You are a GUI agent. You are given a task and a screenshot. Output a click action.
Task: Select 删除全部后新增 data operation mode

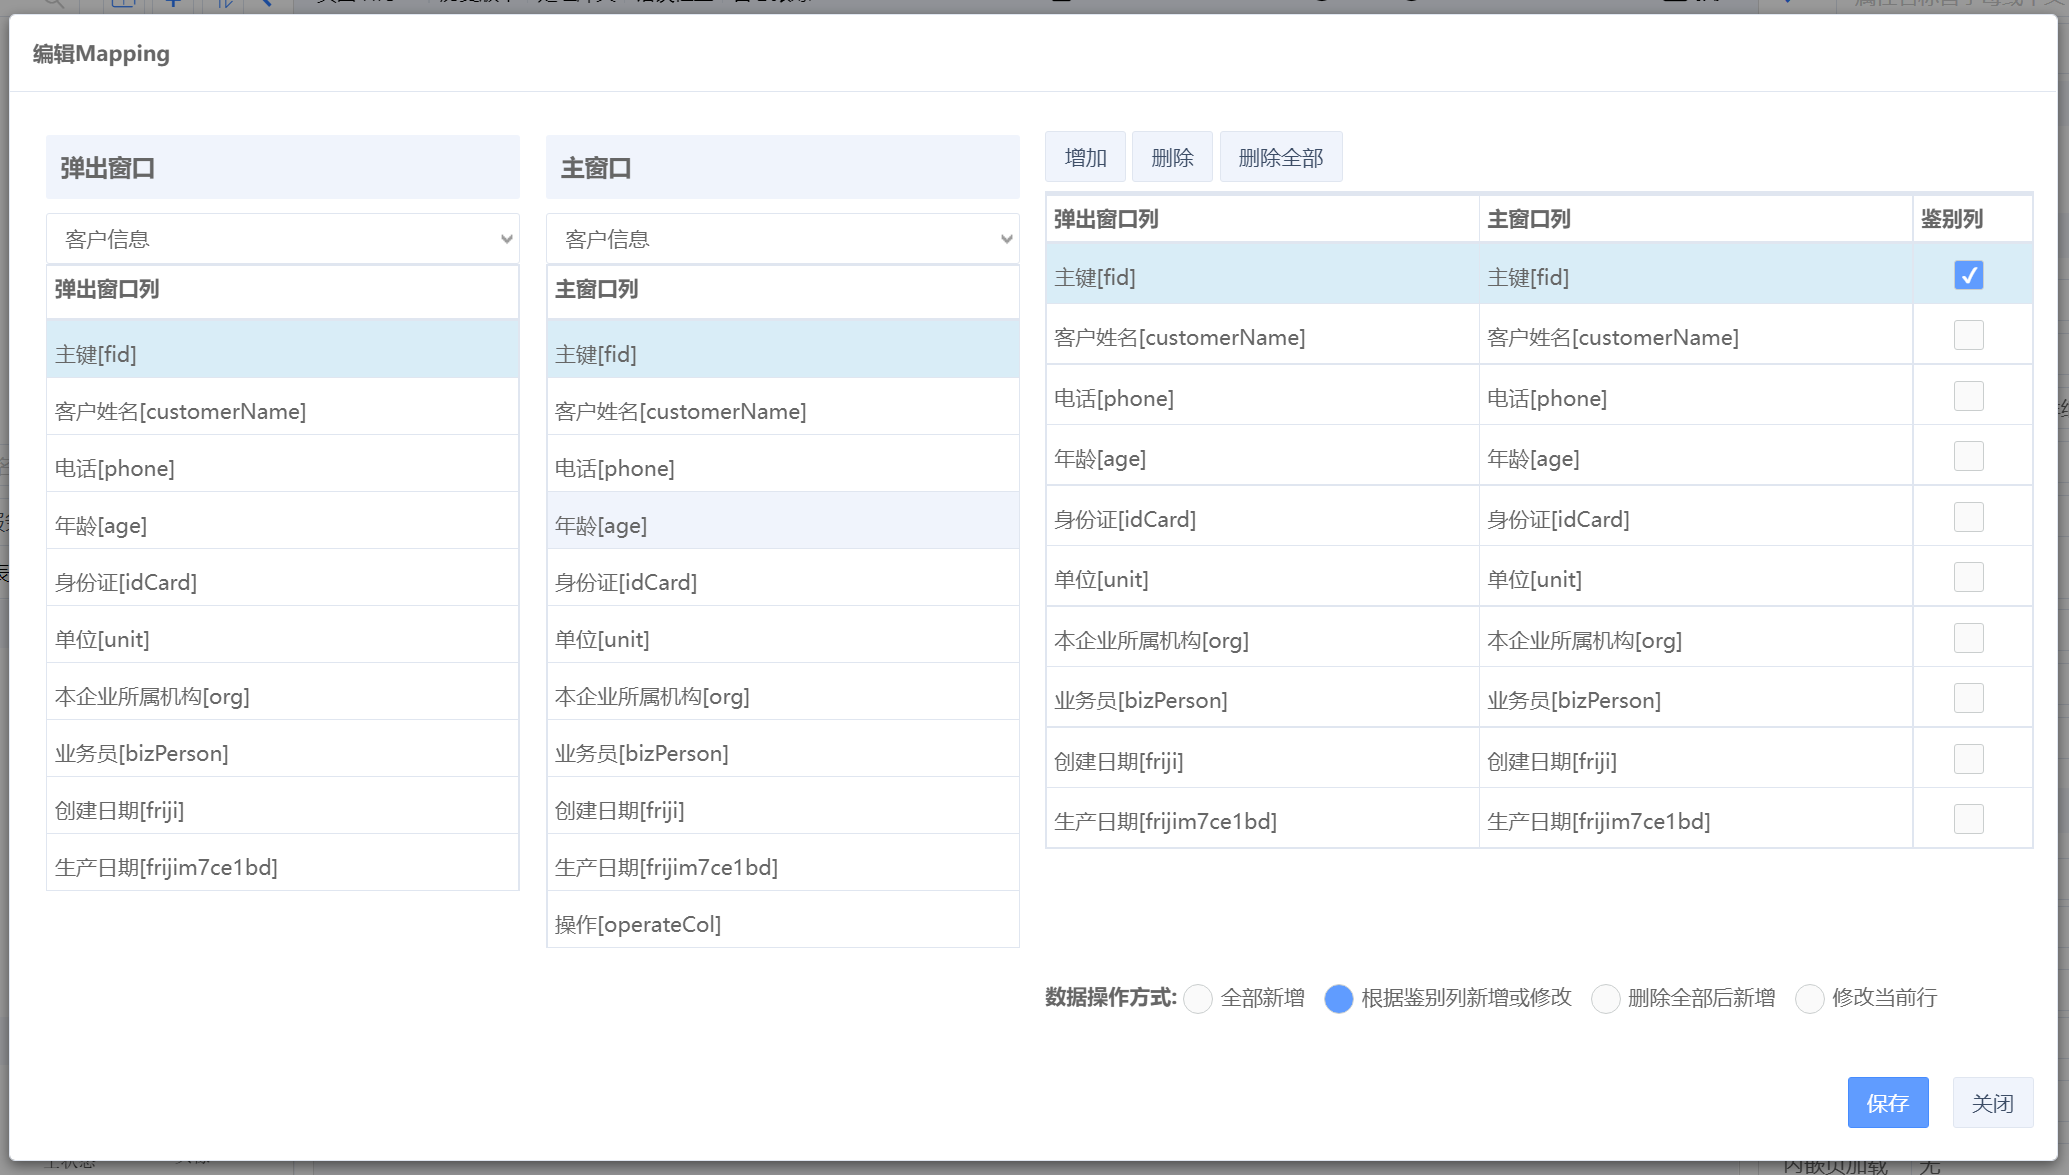click(1605, 998)
